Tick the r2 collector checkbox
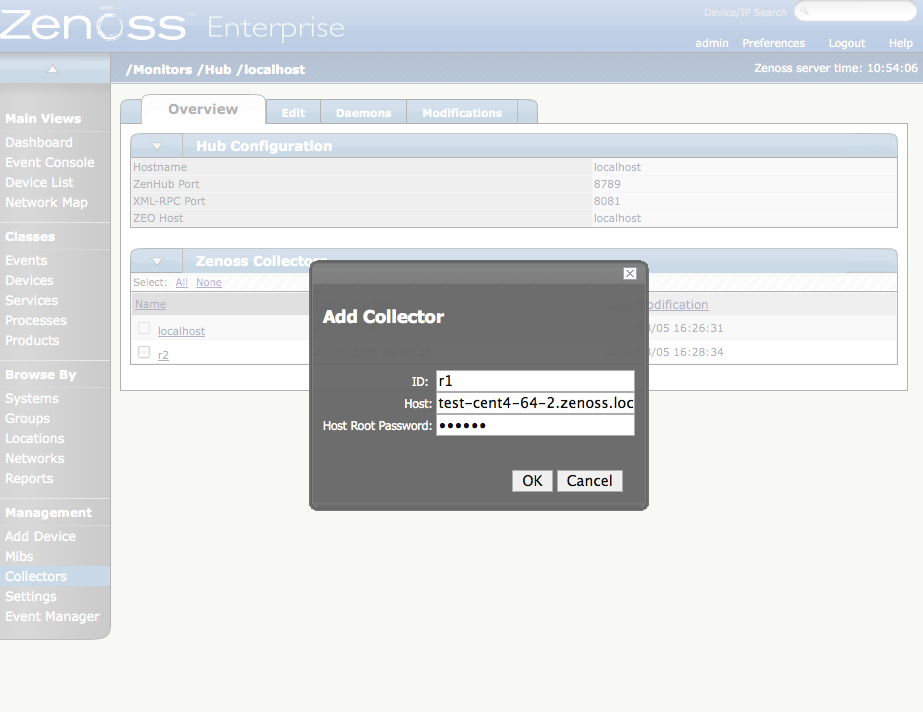The height and width of the screenshot is (712, 923). point(144,352)
